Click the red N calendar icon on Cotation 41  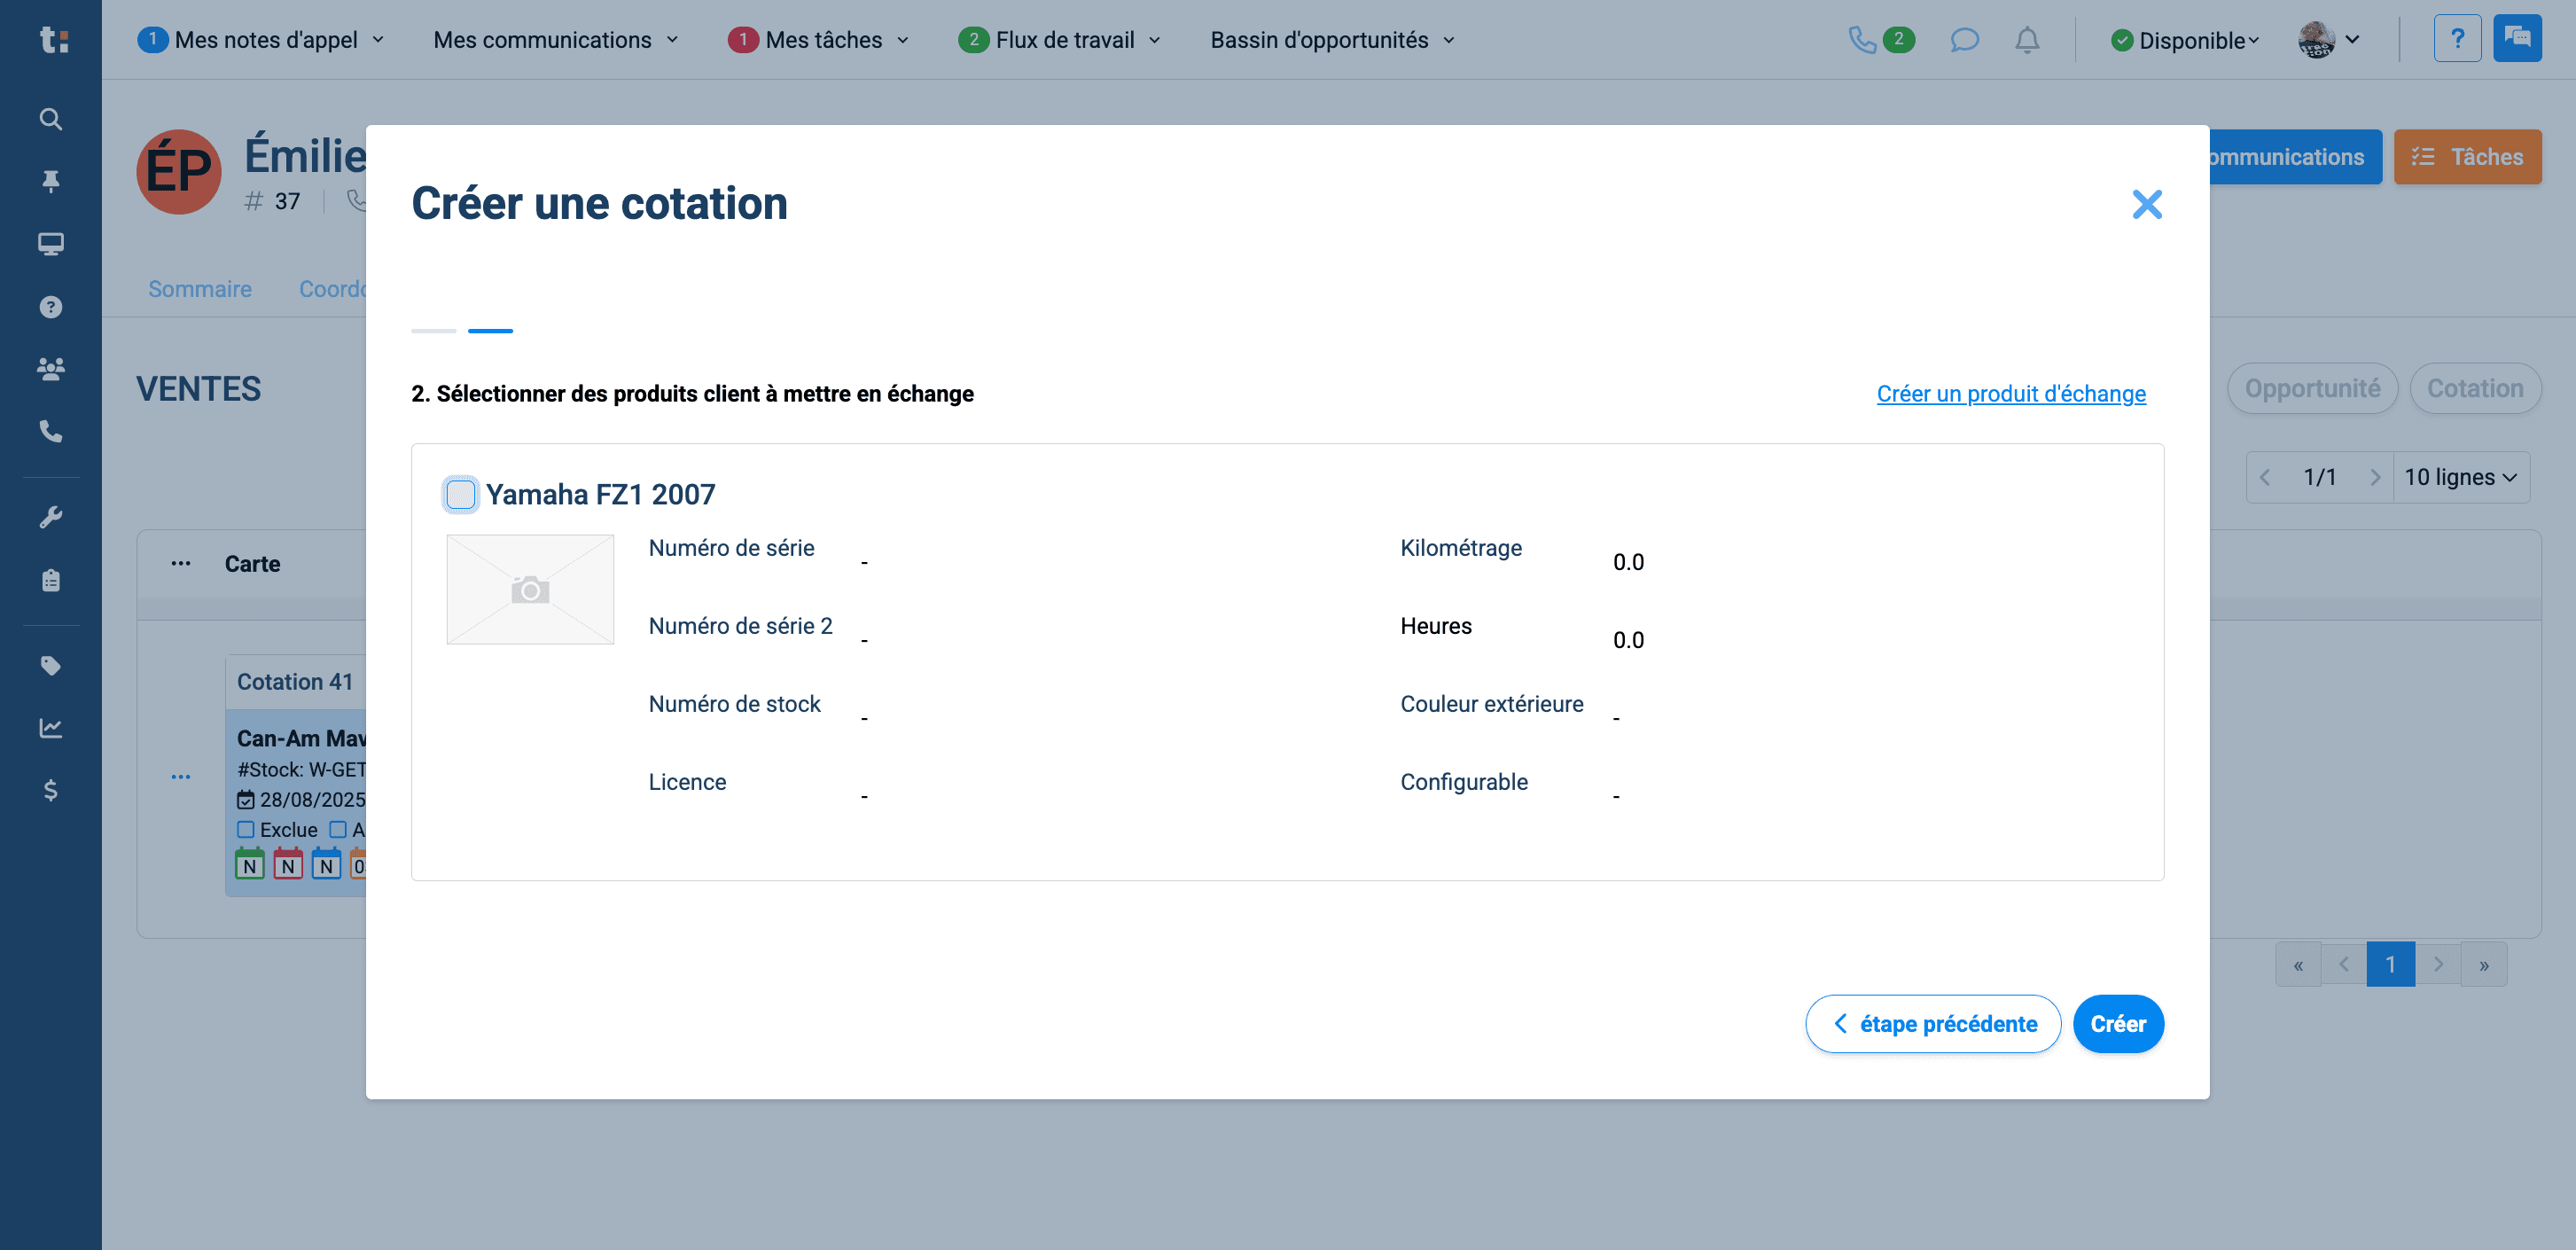288,864
